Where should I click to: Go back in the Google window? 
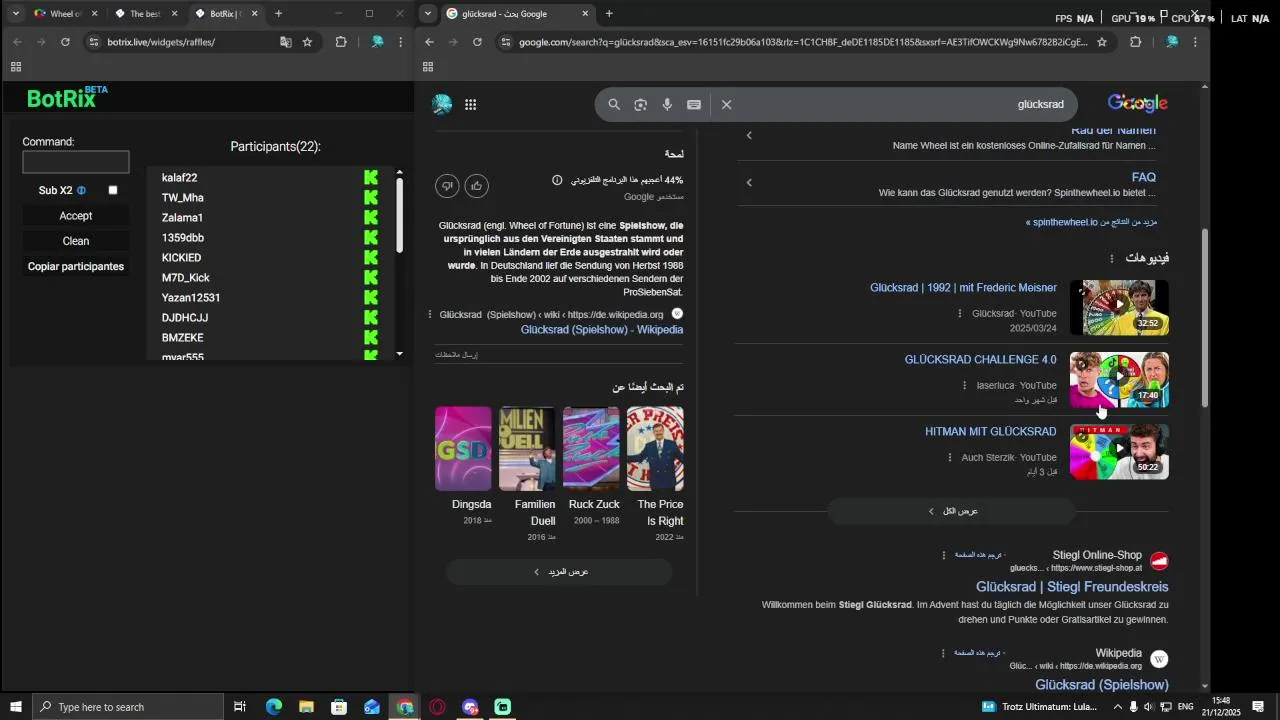click(430, 42)
